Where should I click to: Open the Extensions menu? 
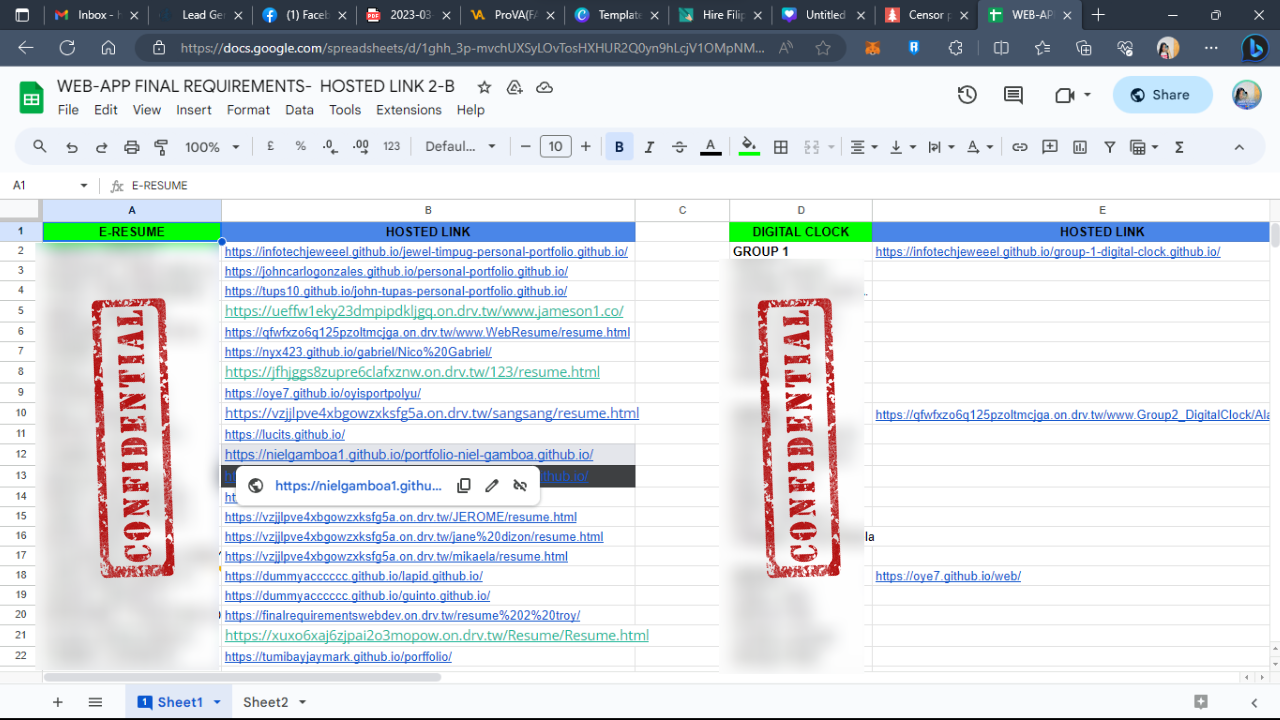(409, 110)
